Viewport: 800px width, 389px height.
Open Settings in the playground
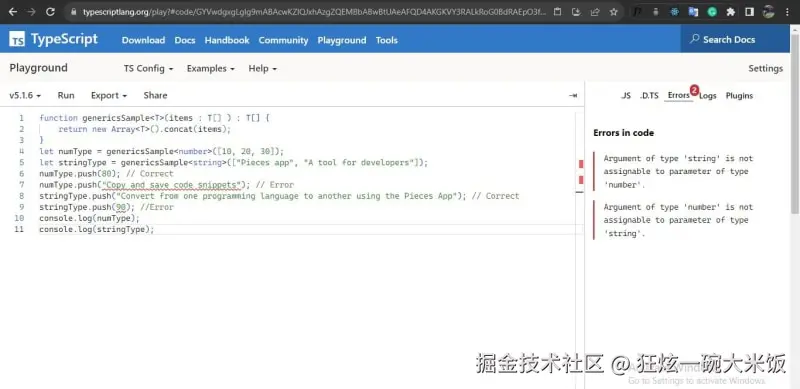[765, 68]
